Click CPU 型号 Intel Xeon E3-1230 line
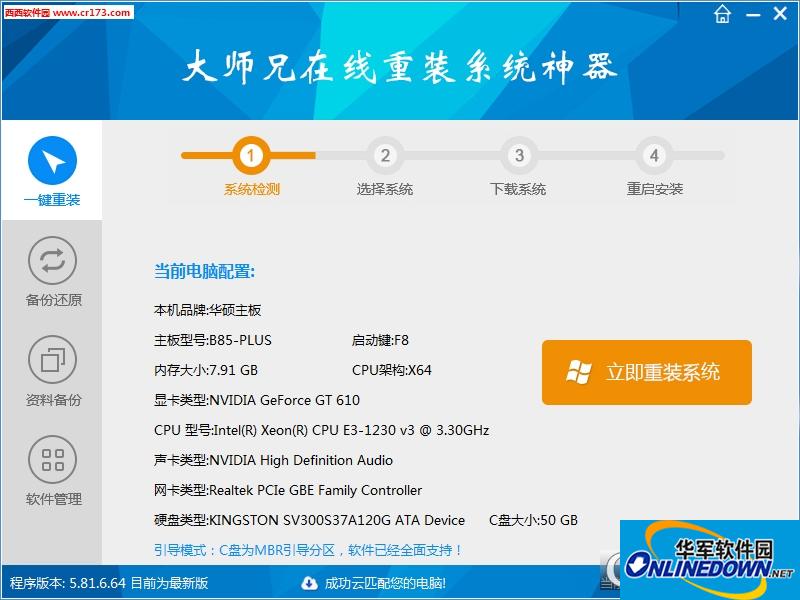Screen dimensions: 800x600 (x=321, y=430)
